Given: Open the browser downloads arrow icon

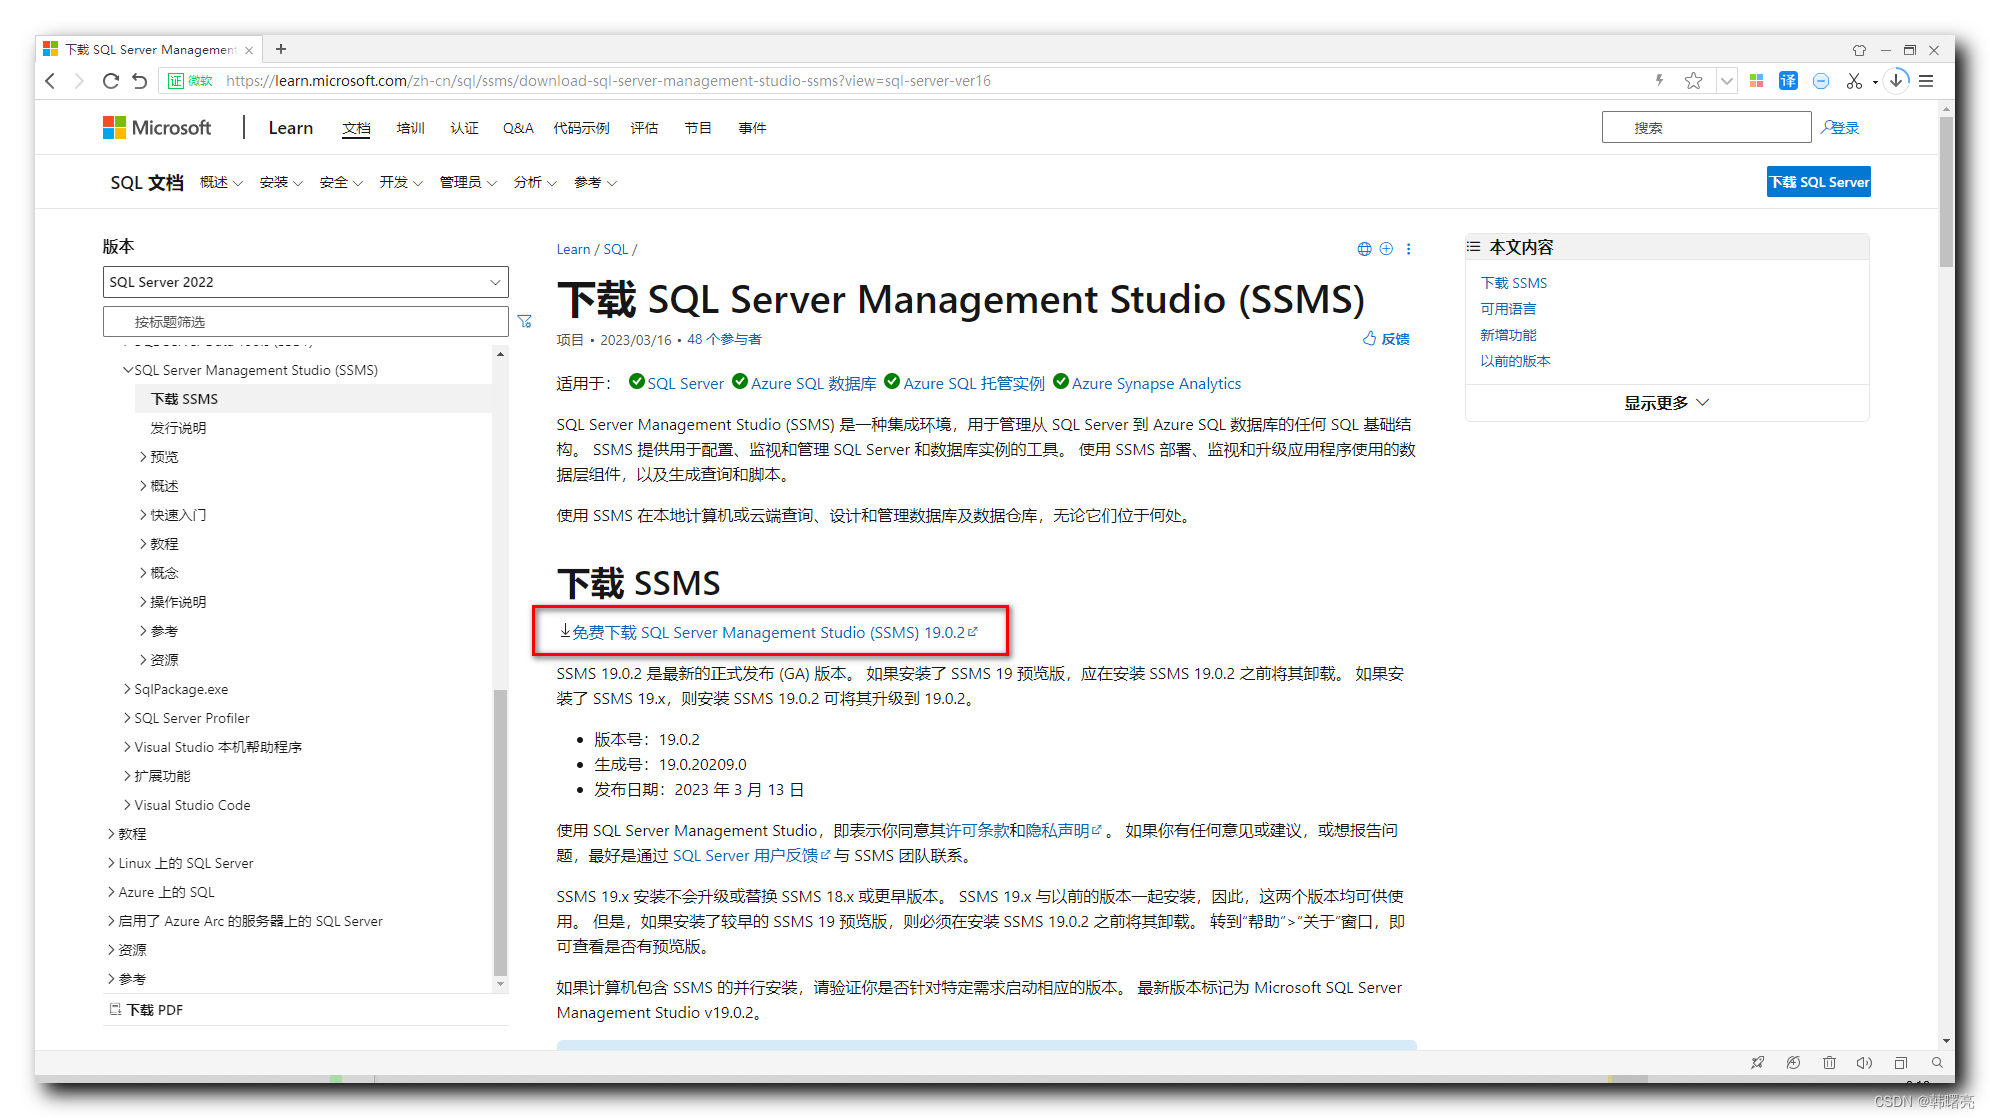Looking at the screenshot, I should click(1896, 80).
